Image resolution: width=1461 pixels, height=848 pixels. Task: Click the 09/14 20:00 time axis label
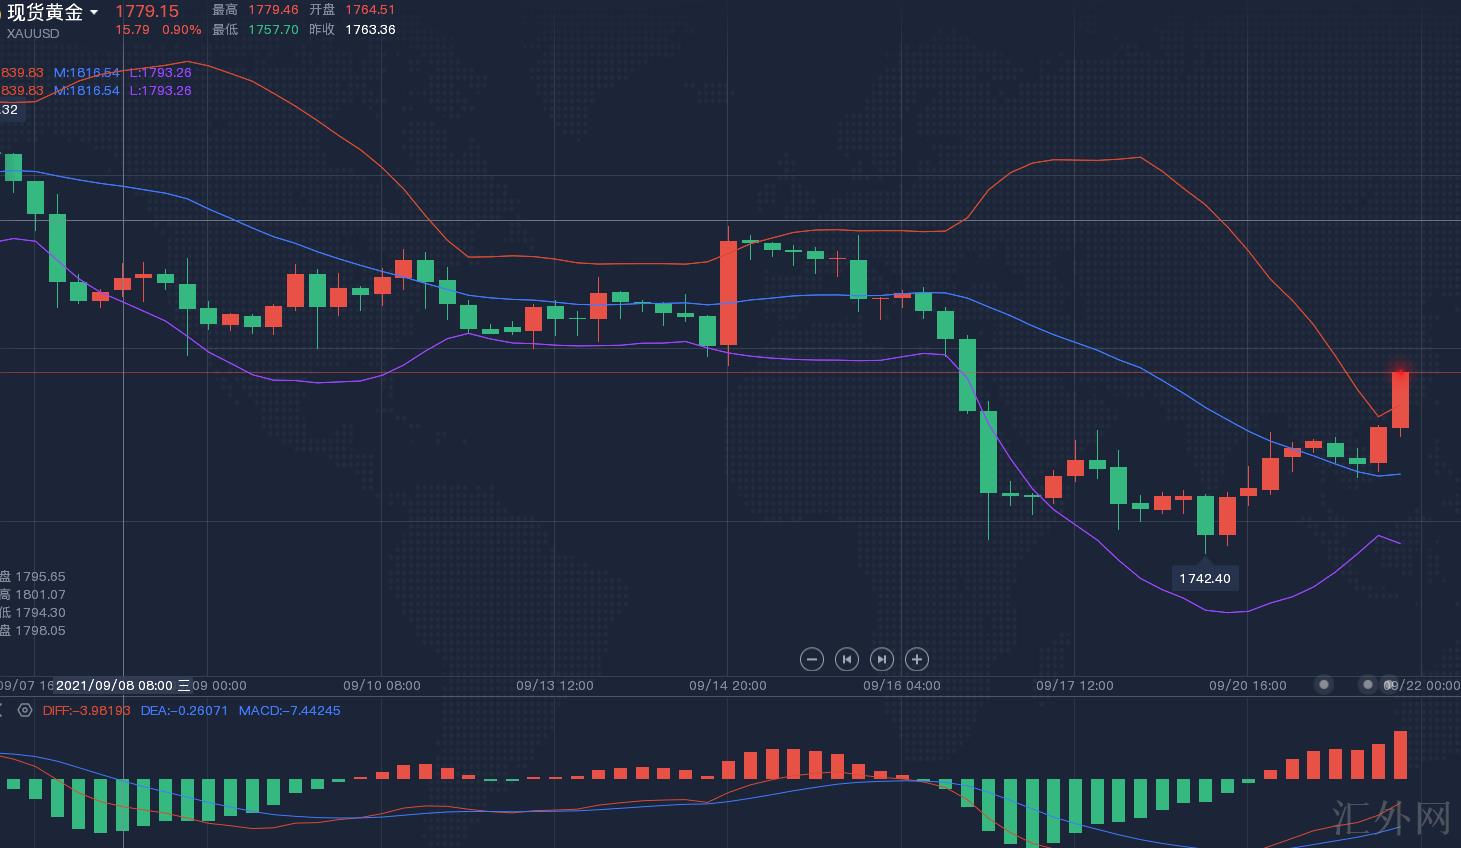click(728, 686)
